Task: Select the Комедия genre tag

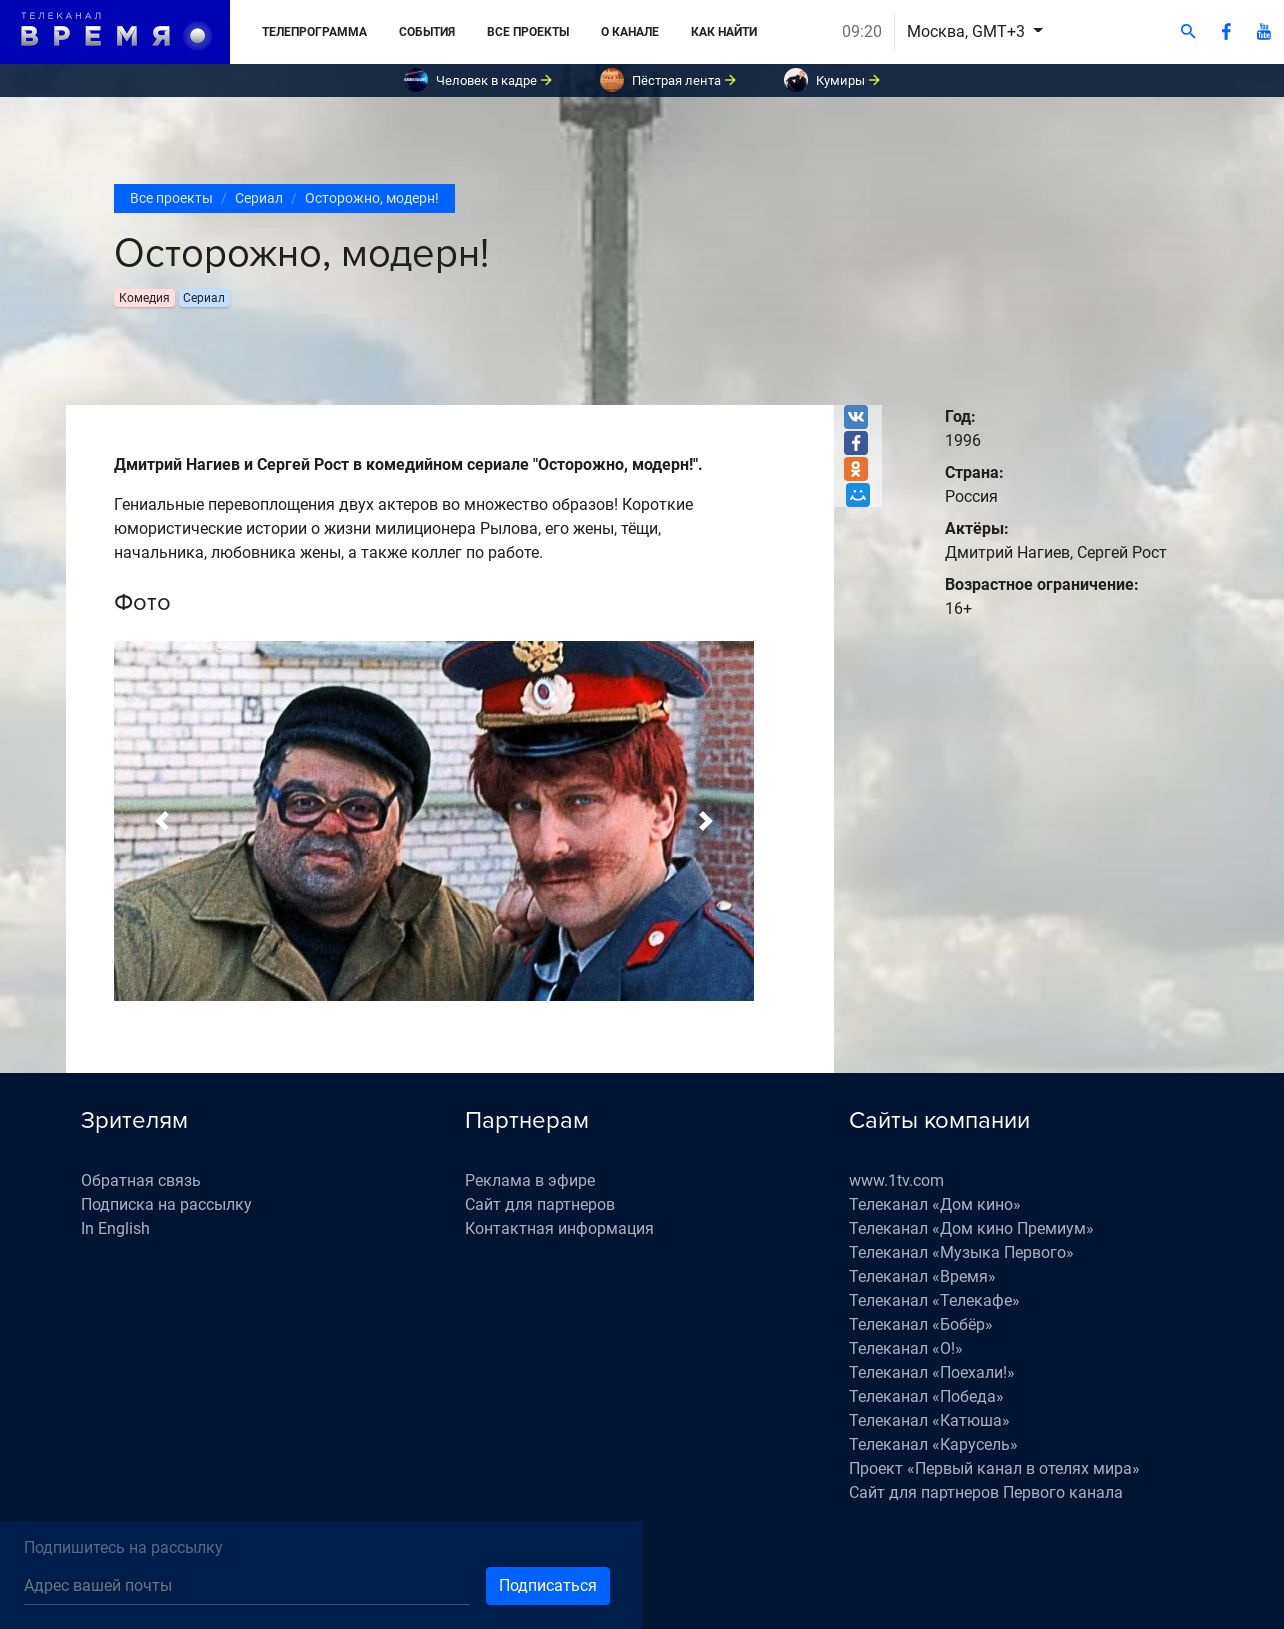Action: 144,298
